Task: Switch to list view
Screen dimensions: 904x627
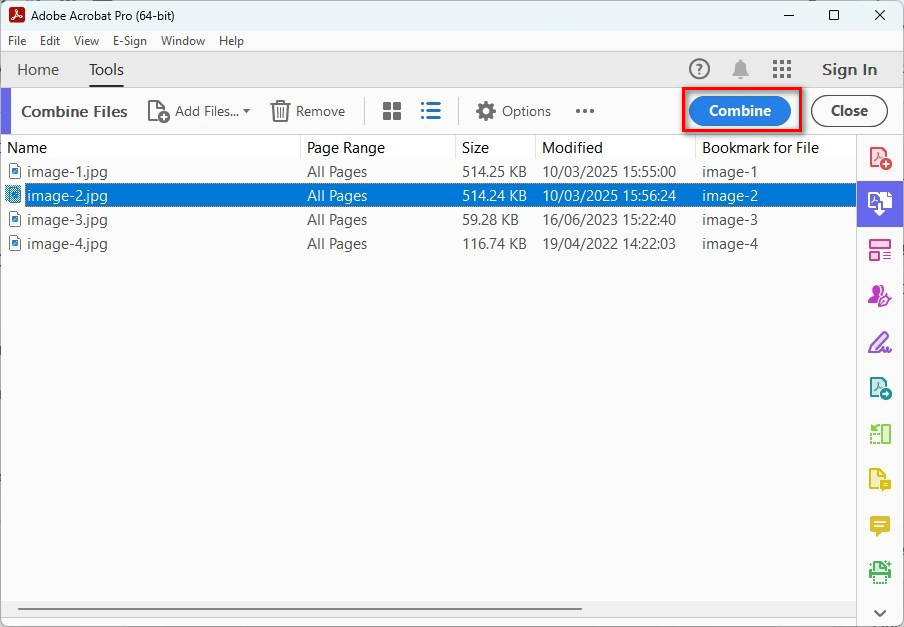Action: tap(431, 111)
